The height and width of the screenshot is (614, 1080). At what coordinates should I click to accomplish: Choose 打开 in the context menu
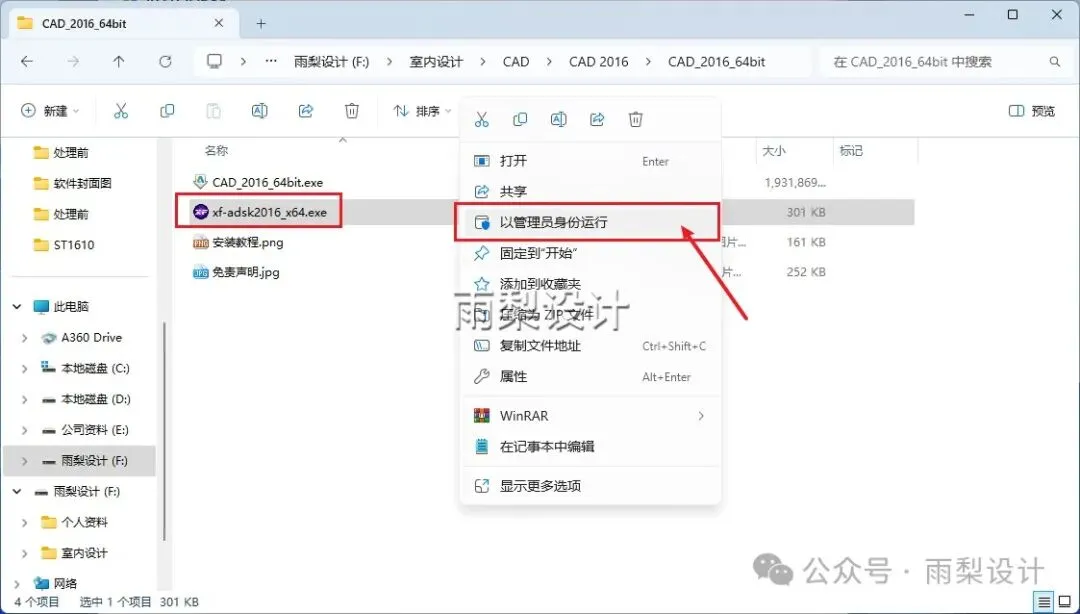(591, 161)
